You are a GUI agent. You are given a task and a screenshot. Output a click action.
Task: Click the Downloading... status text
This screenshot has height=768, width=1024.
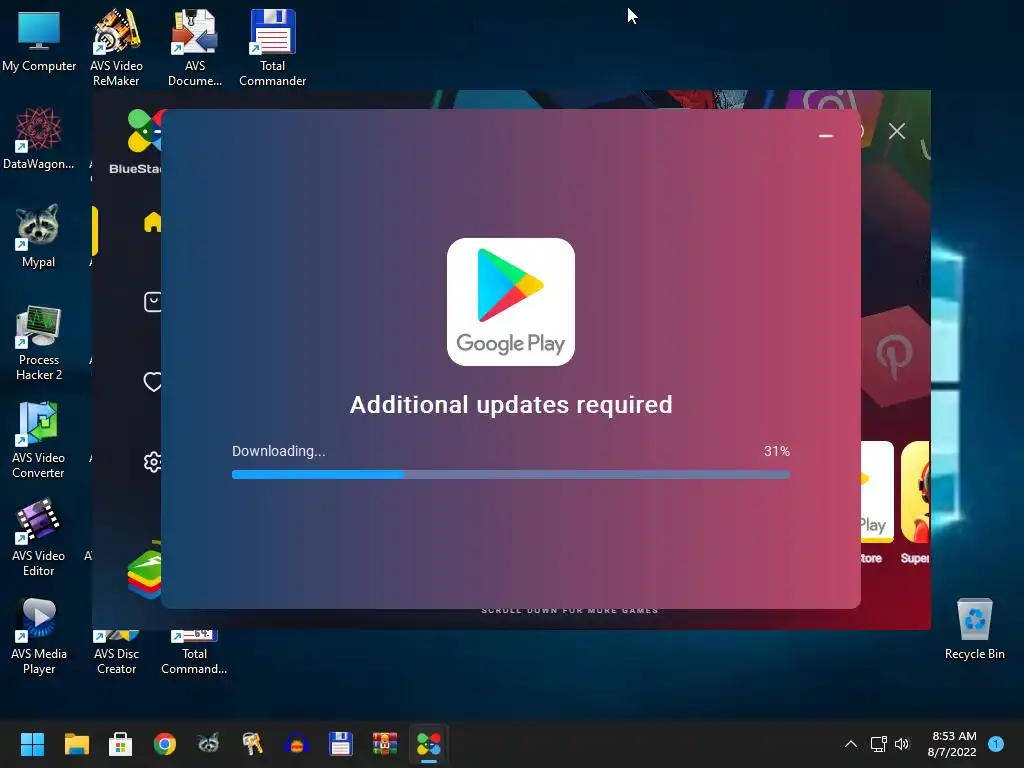pyautogui.click(x=278, y=451)
